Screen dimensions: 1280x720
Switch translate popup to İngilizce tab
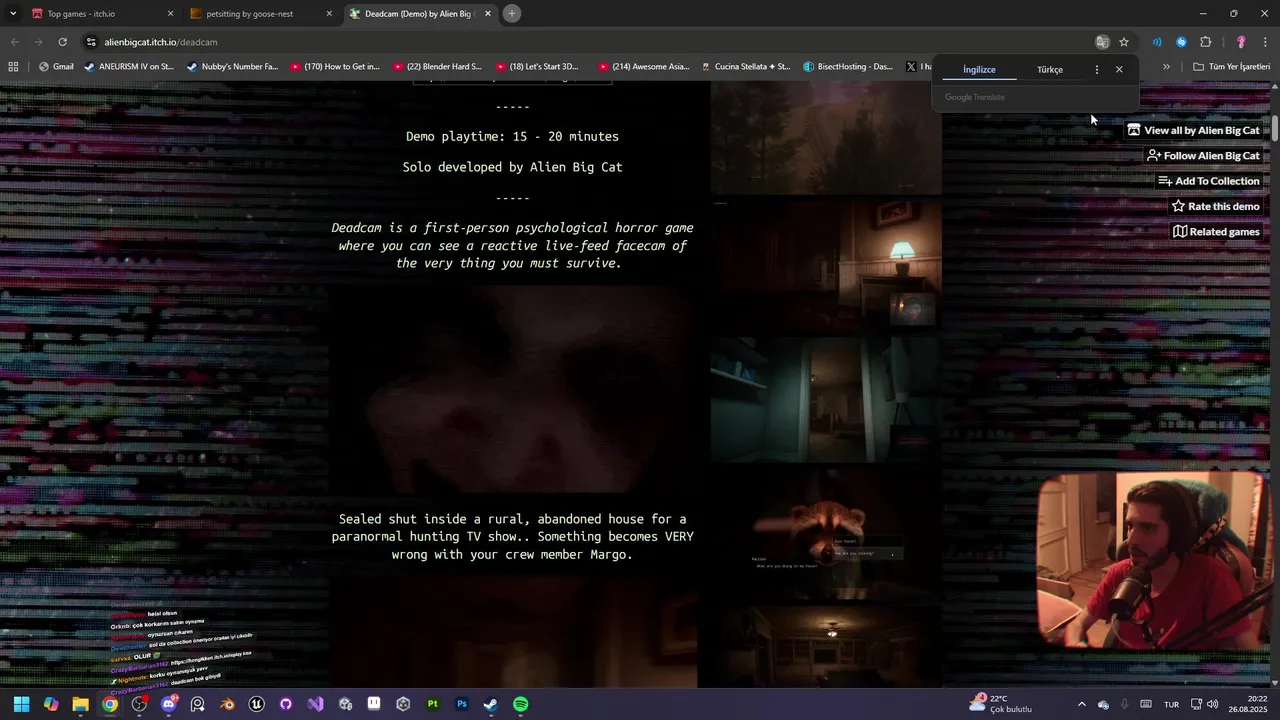point(979,70)
